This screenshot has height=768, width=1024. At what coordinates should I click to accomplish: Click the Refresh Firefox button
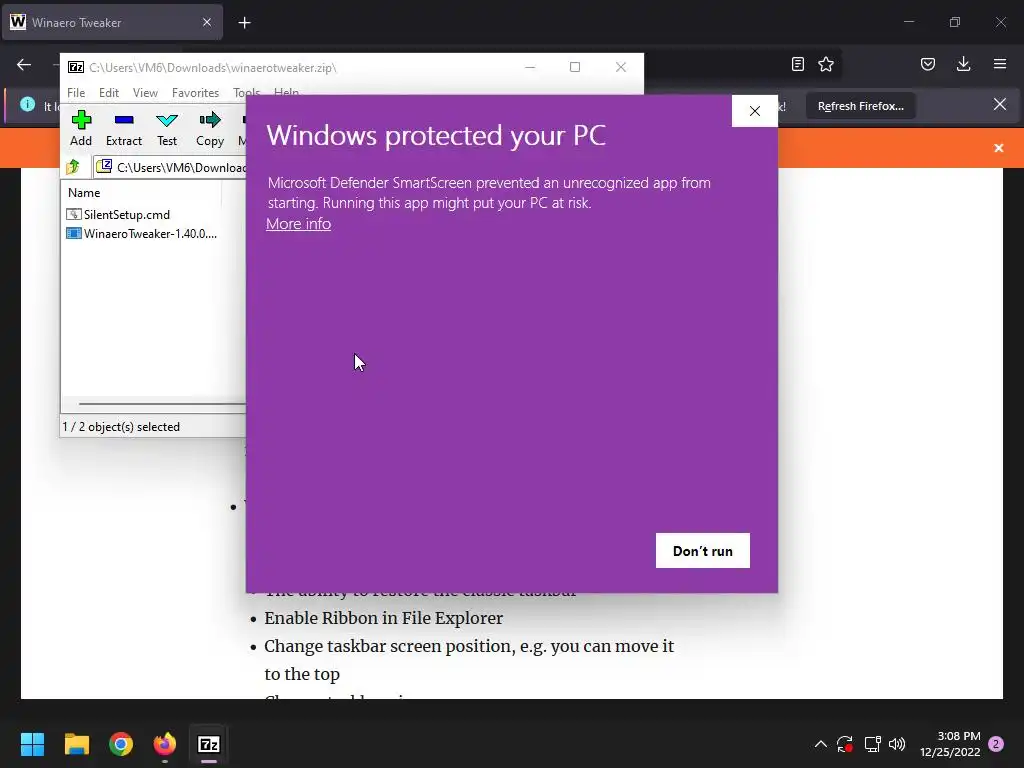pyautogui.click(x=861, y=106)
